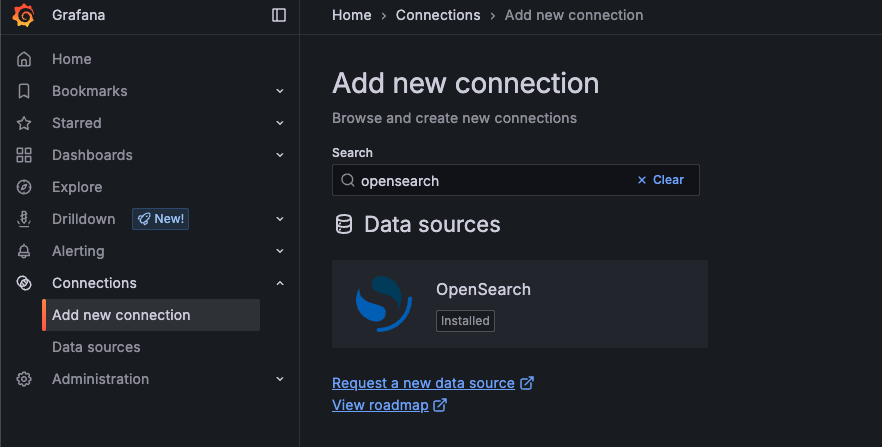The width and height of the screenshot is (882, 447).
Task: Expand the Dashboards section chevron
Action: [280, 155]
